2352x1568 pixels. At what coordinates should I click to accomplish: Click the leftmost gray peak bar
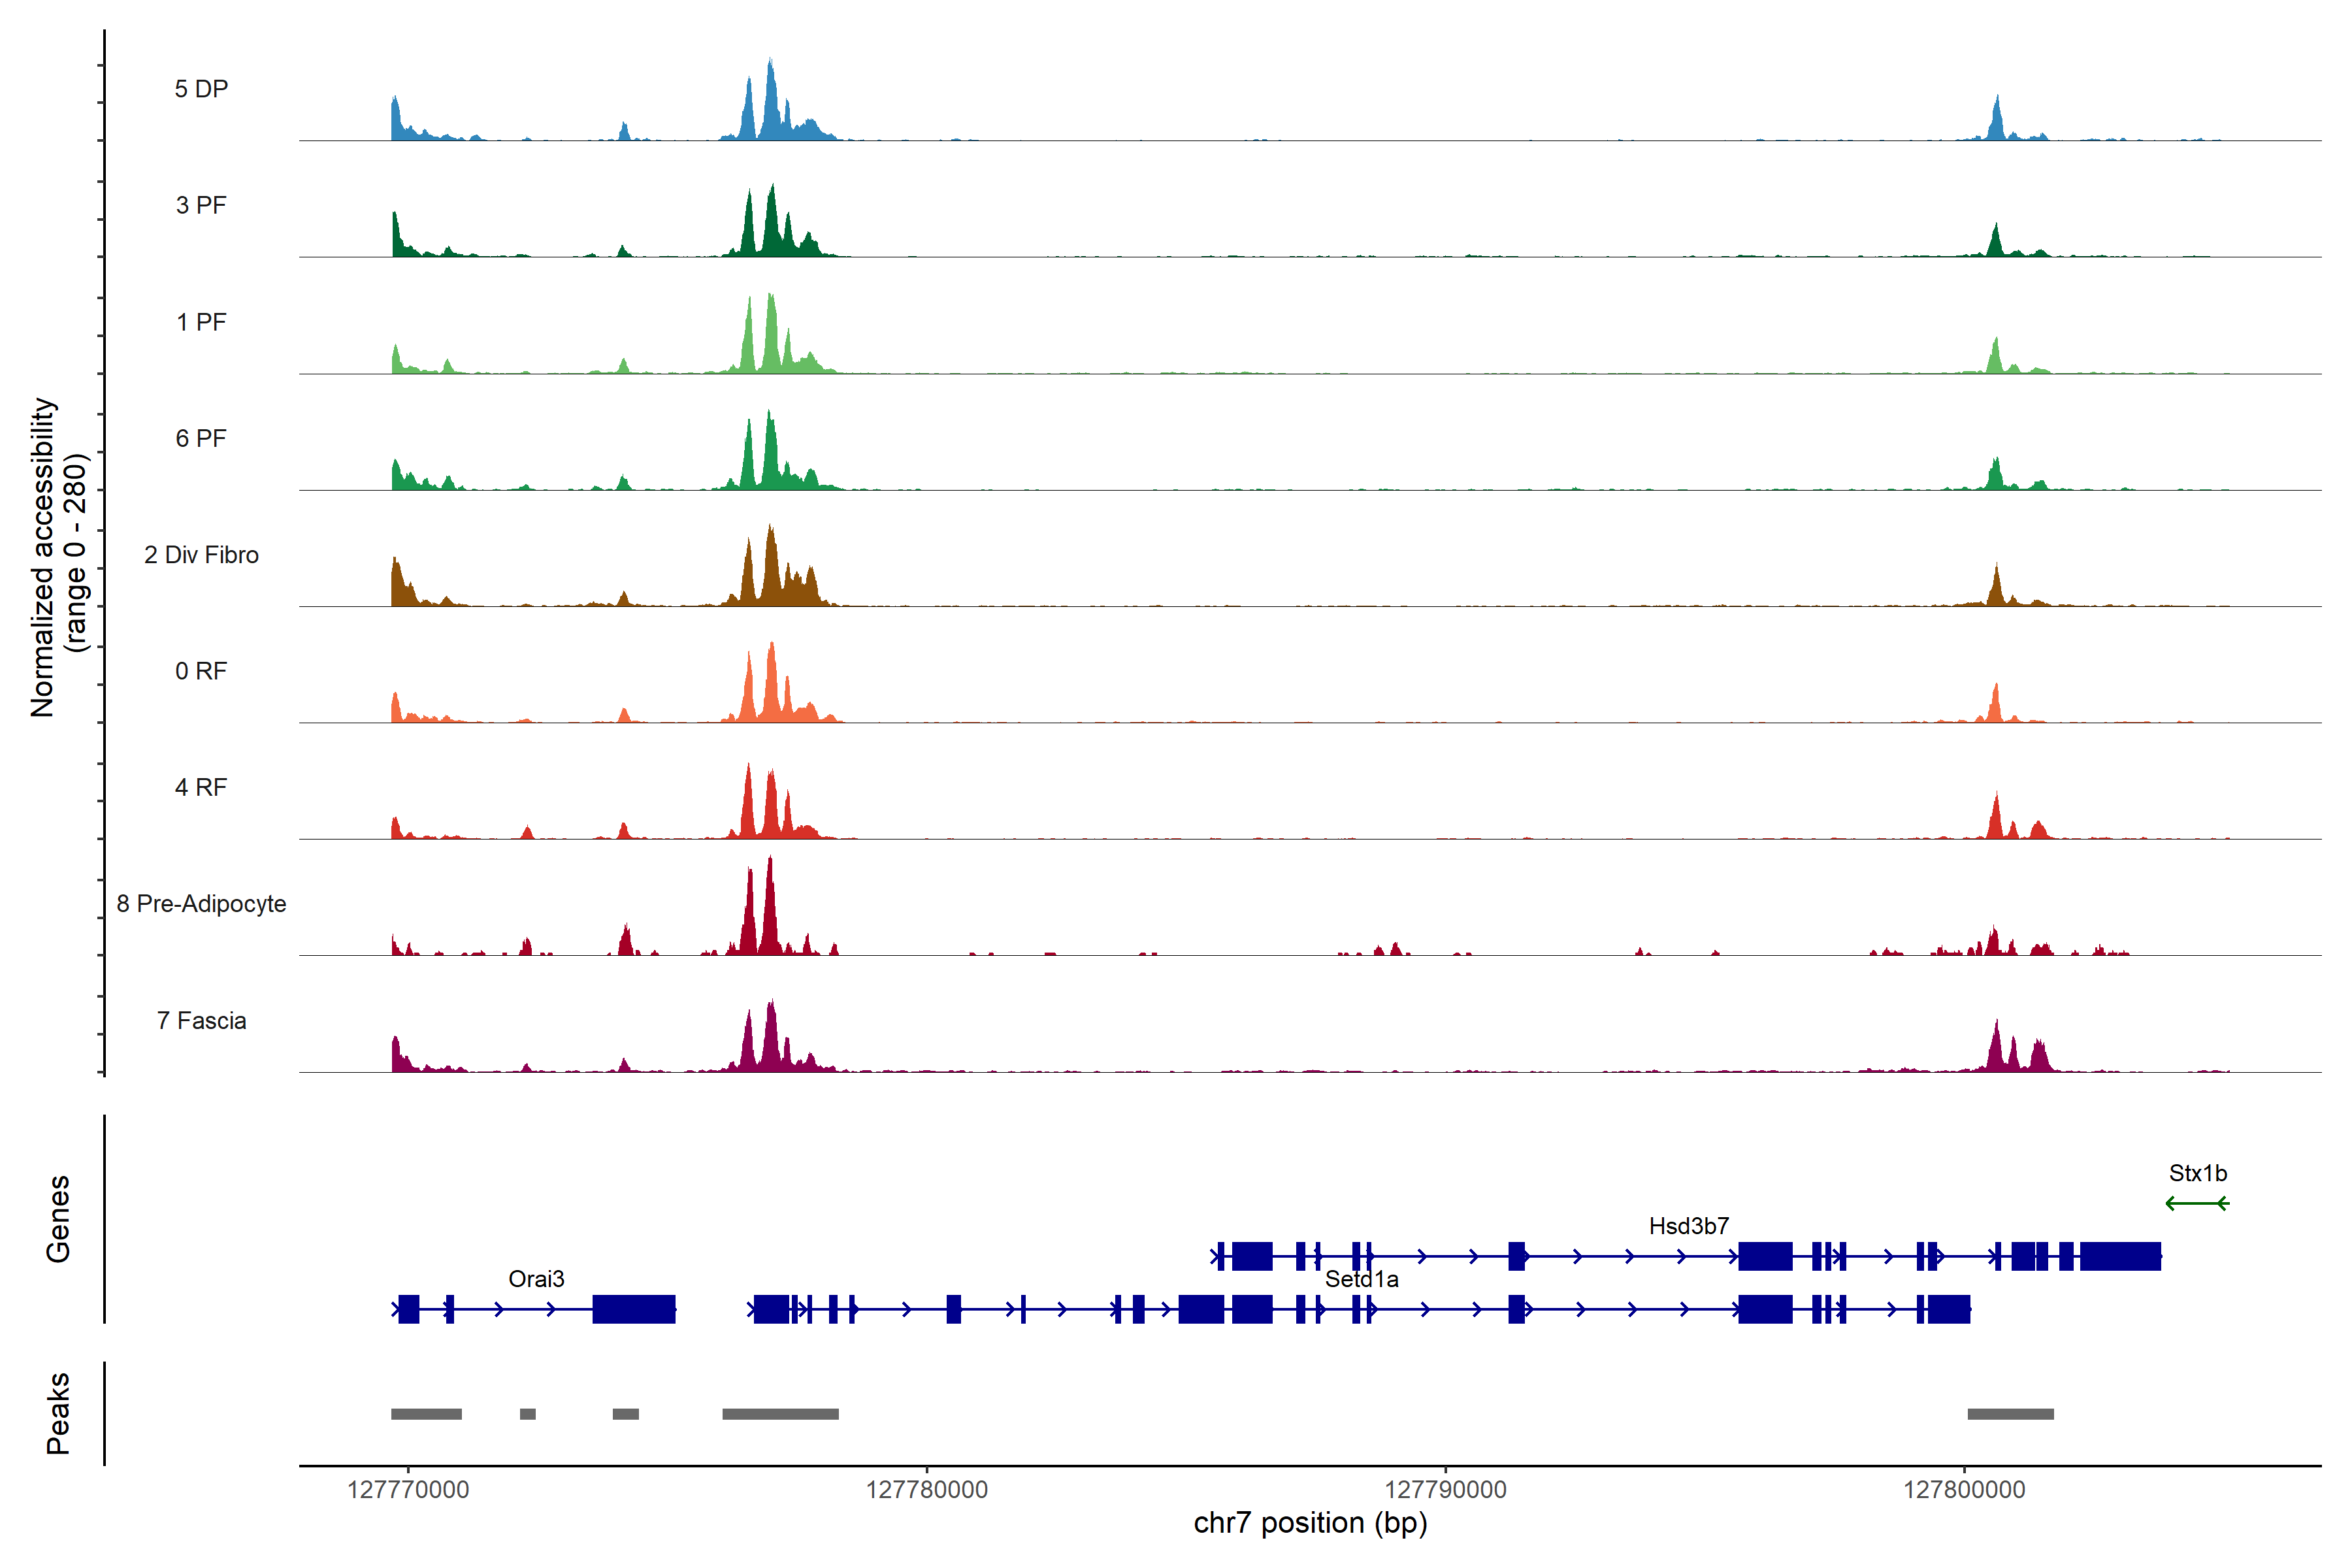click(x=426, y=1413)
